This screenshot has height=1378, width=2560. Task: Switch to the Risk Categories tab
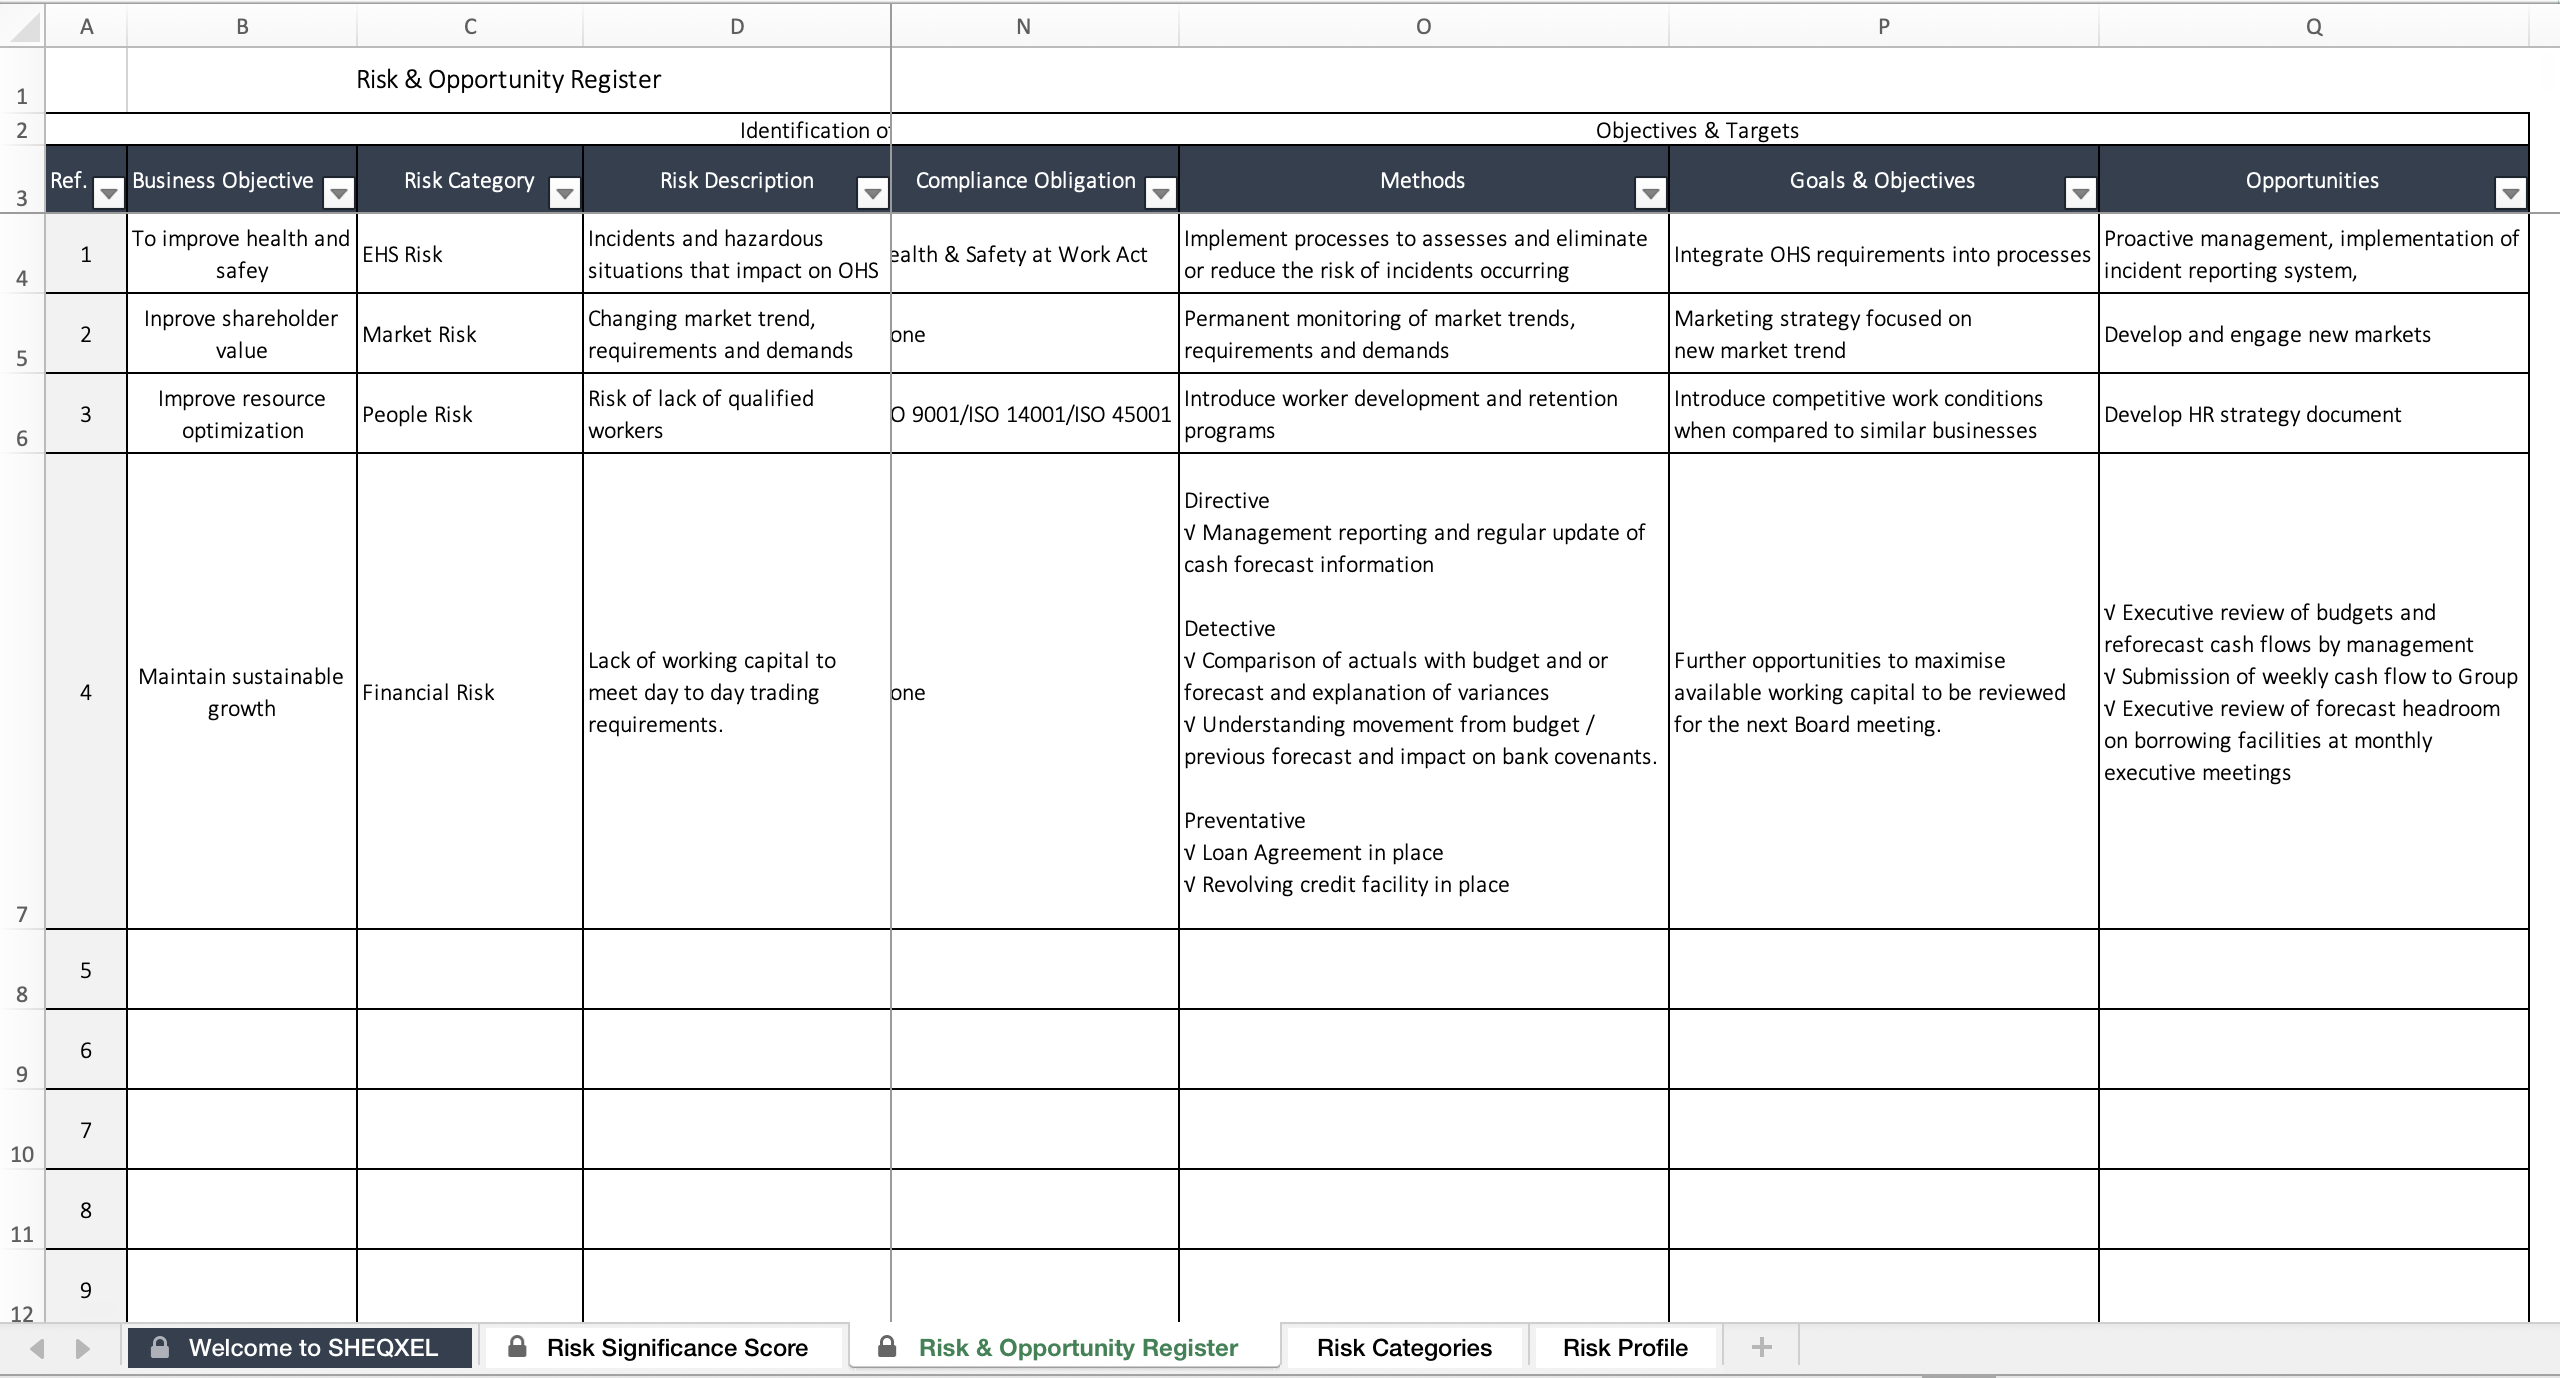(x=1403, y=1347)
